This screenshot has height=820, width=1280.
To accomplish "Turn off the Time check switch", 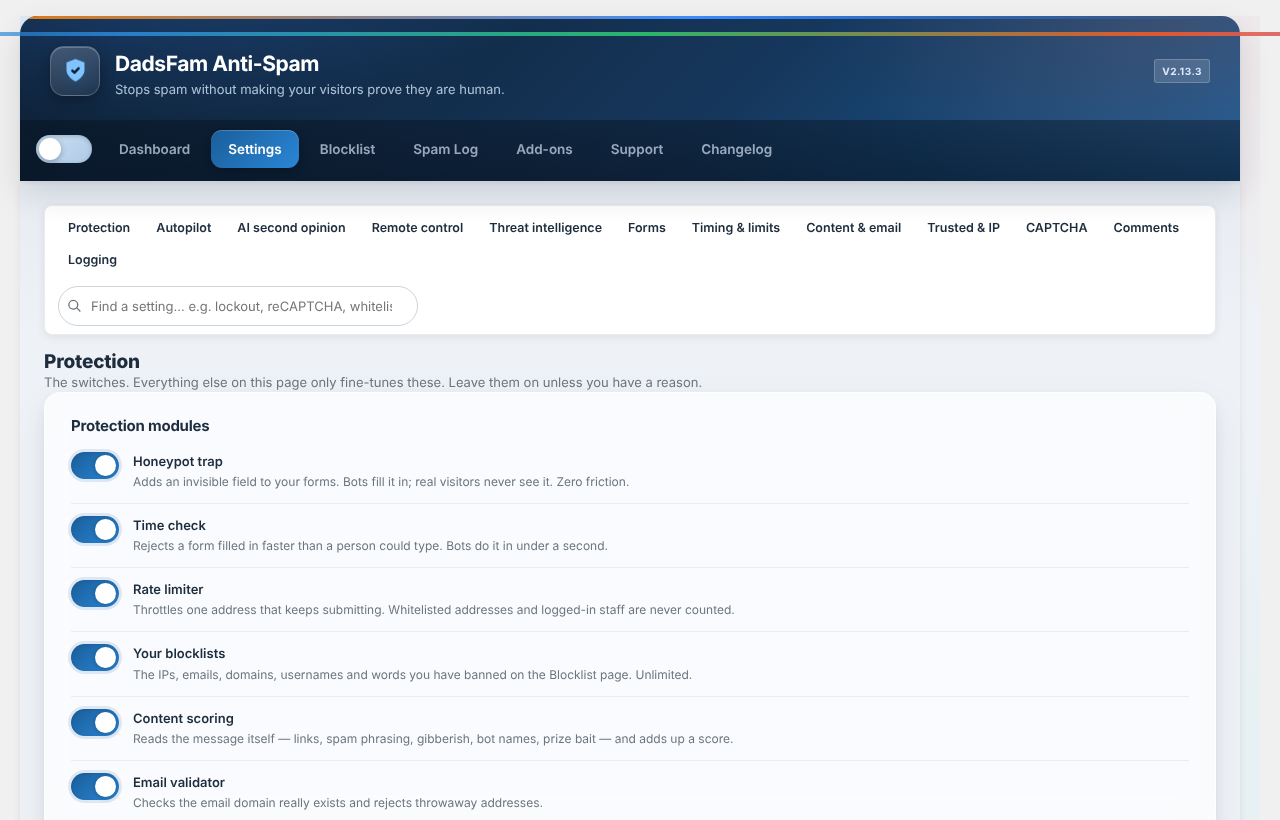I will coord(95,529).
